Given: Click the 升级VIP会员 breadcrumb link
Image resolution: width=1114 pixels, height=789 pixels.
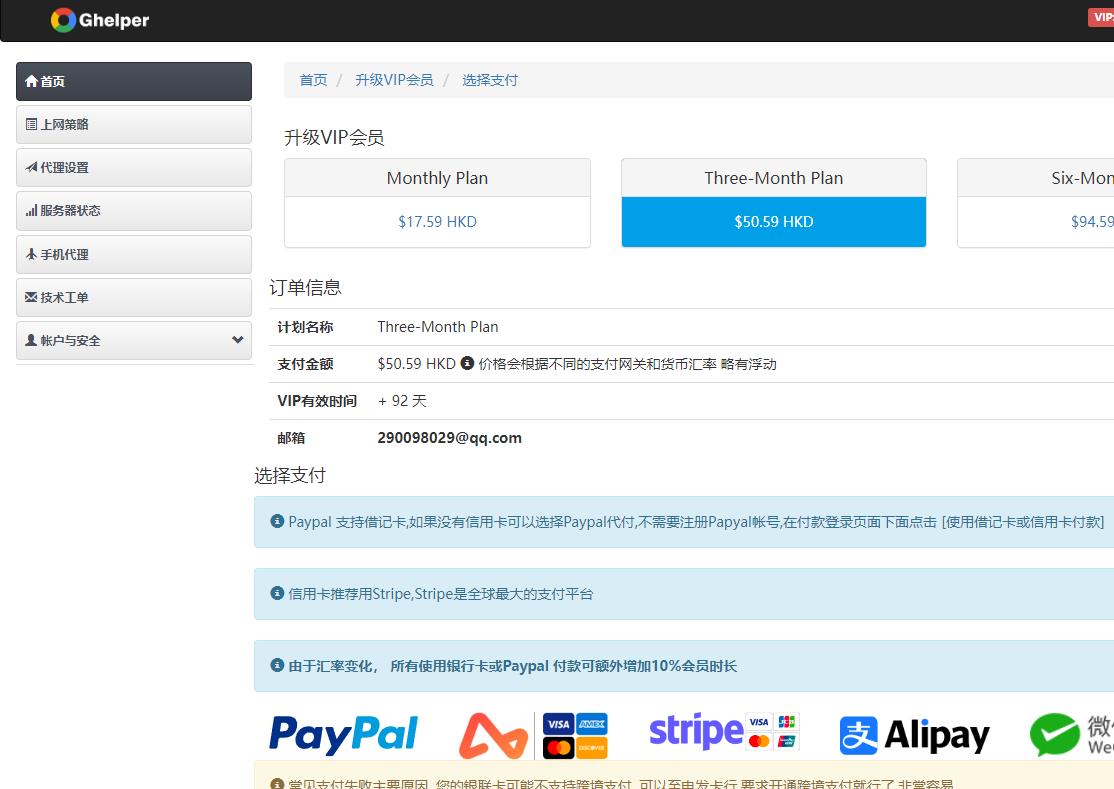Looking at the screenshot, I should click(394, 80).
